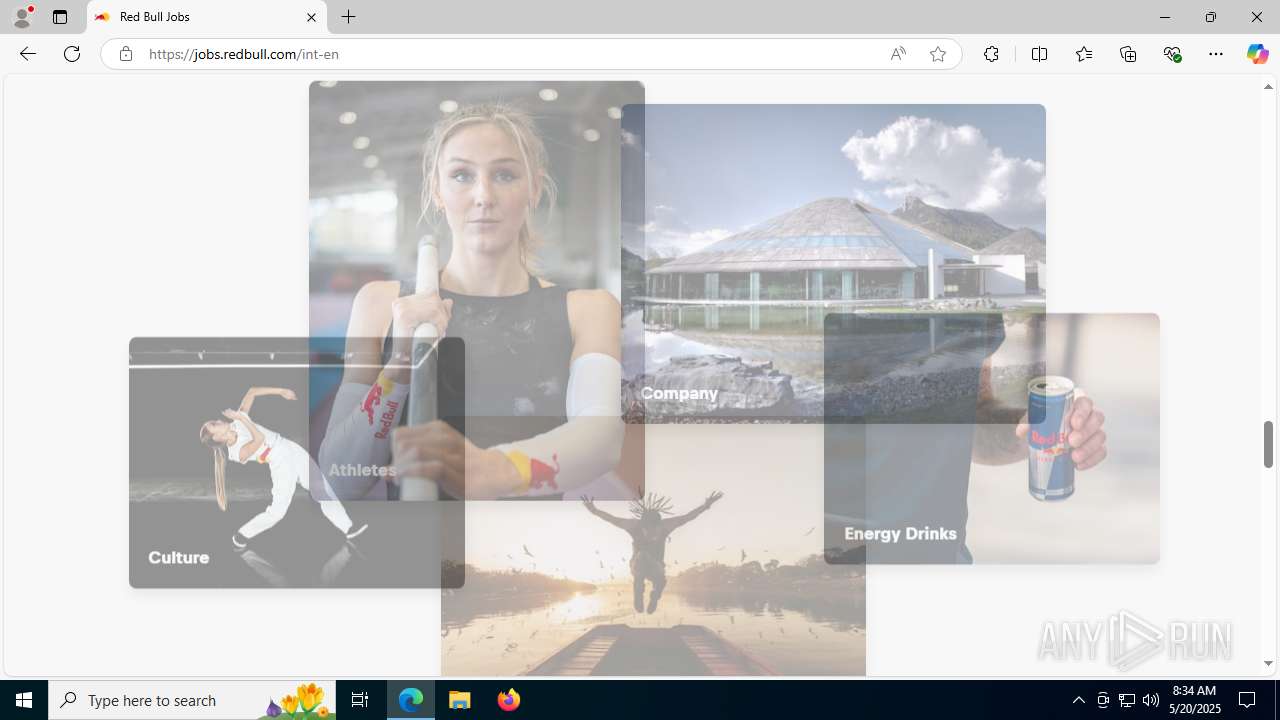
Task: Open Browser essentials icon
Action: (1172, 54)
